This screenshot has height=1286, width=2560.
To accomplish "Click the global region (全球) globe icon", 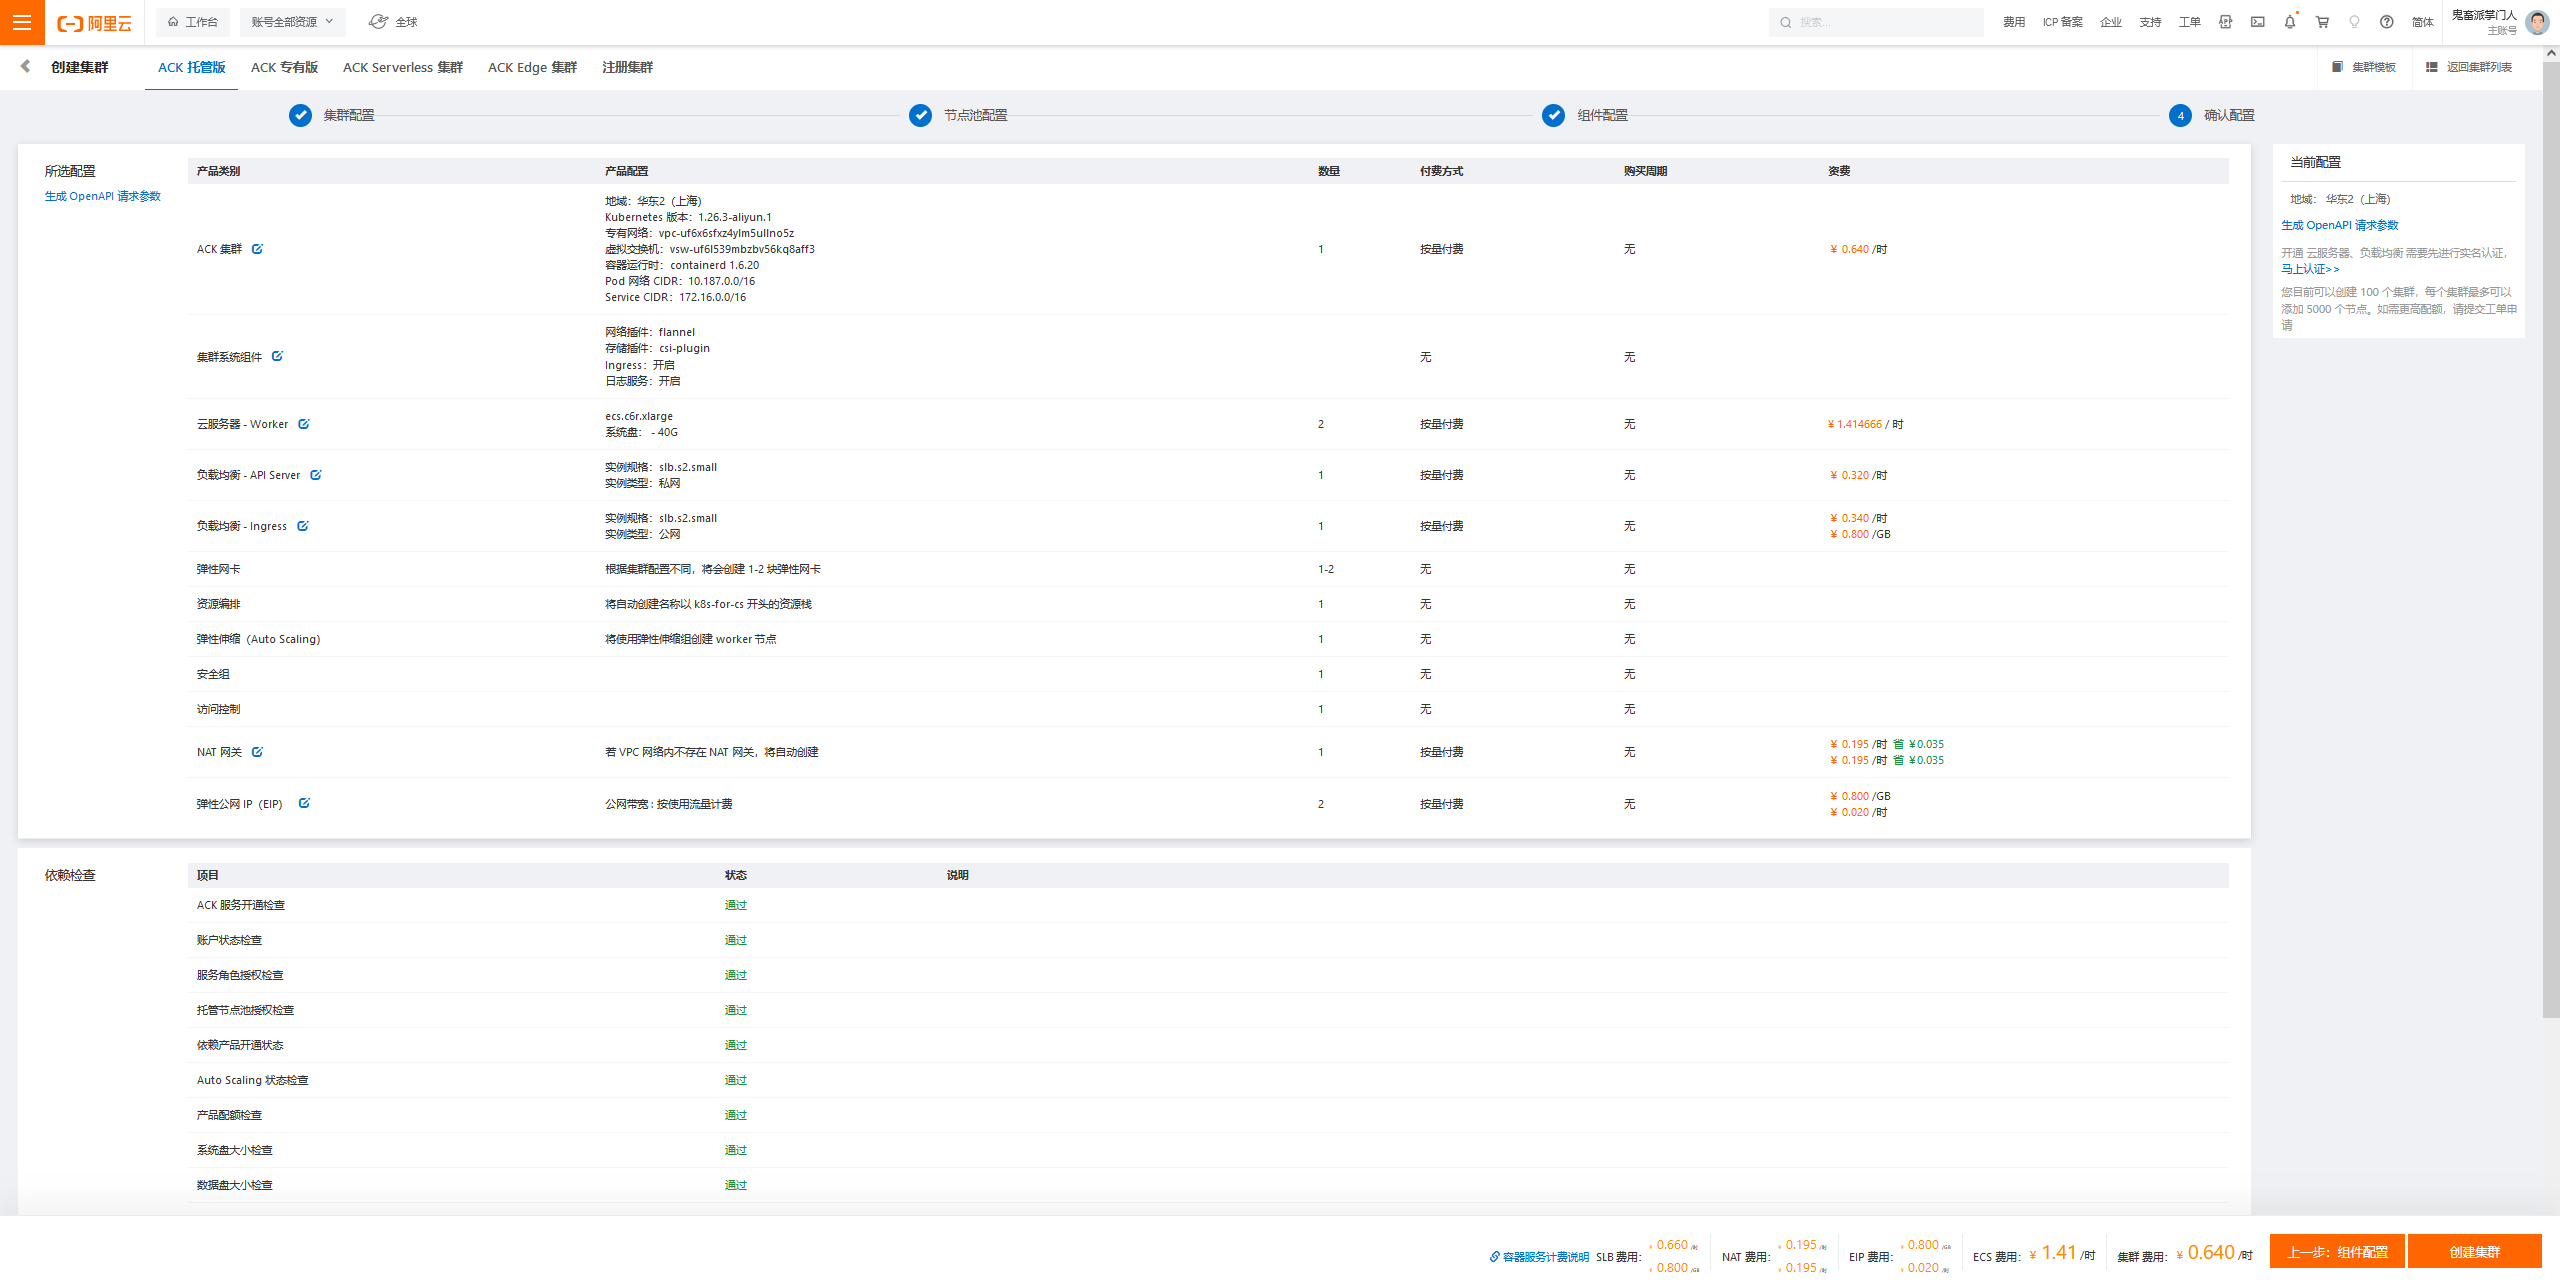I will click(378, 22).
